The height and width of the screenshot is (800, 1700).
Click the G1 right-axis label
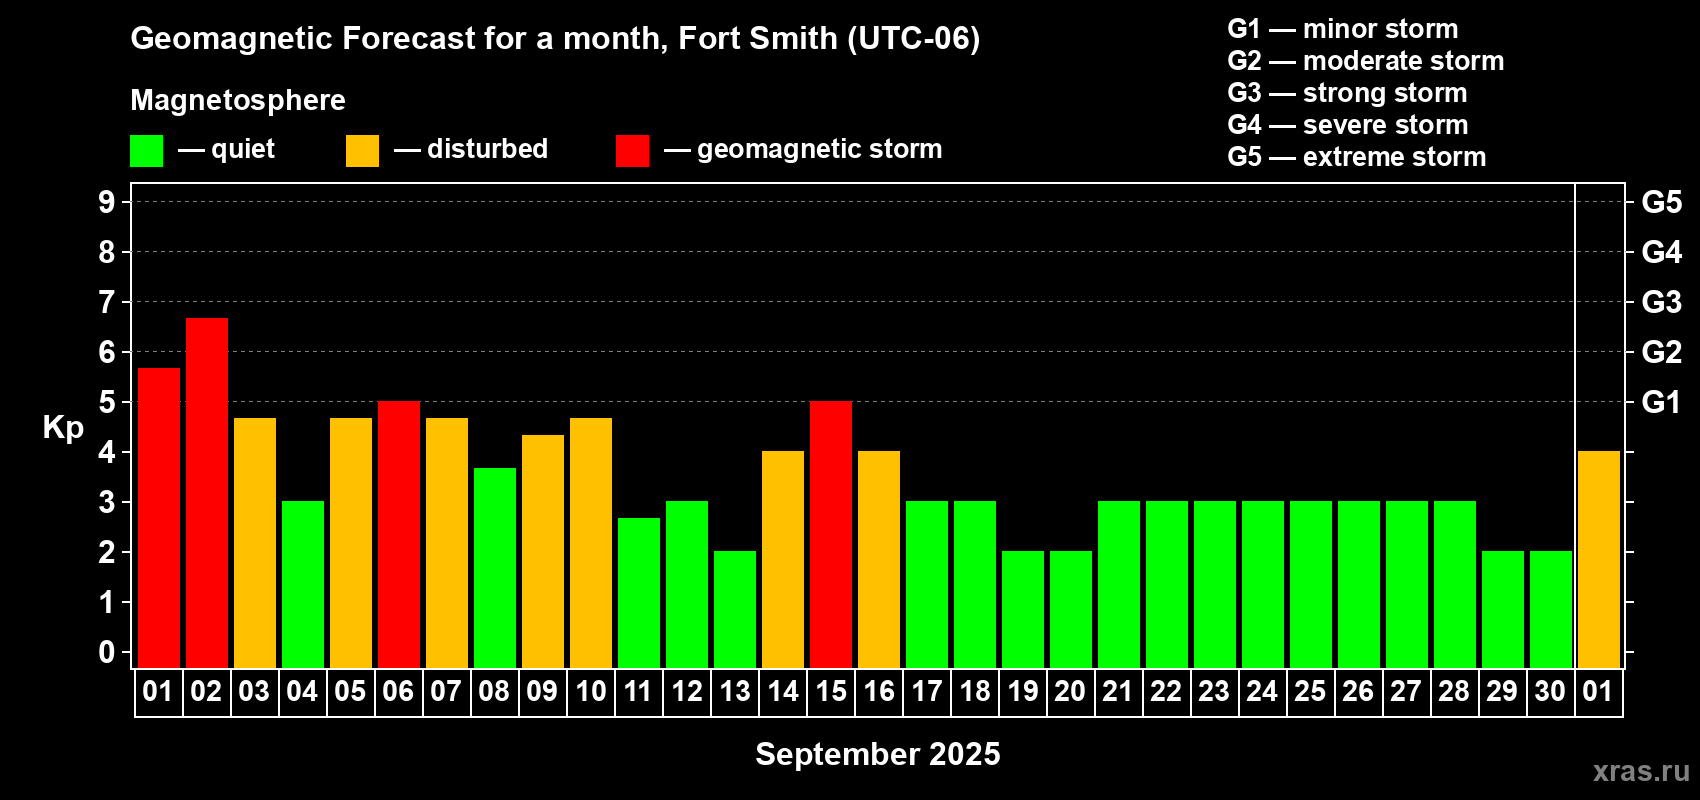[1662, 402]
